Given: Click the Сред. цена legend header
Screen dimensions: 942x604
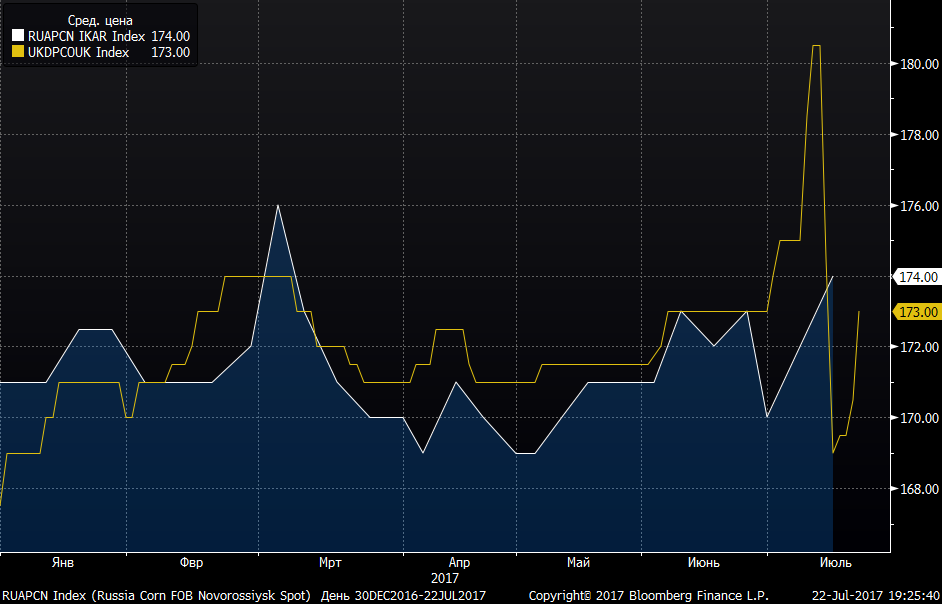Looking at the screenshot, I should pyautogui.click(x=100, y=21).
